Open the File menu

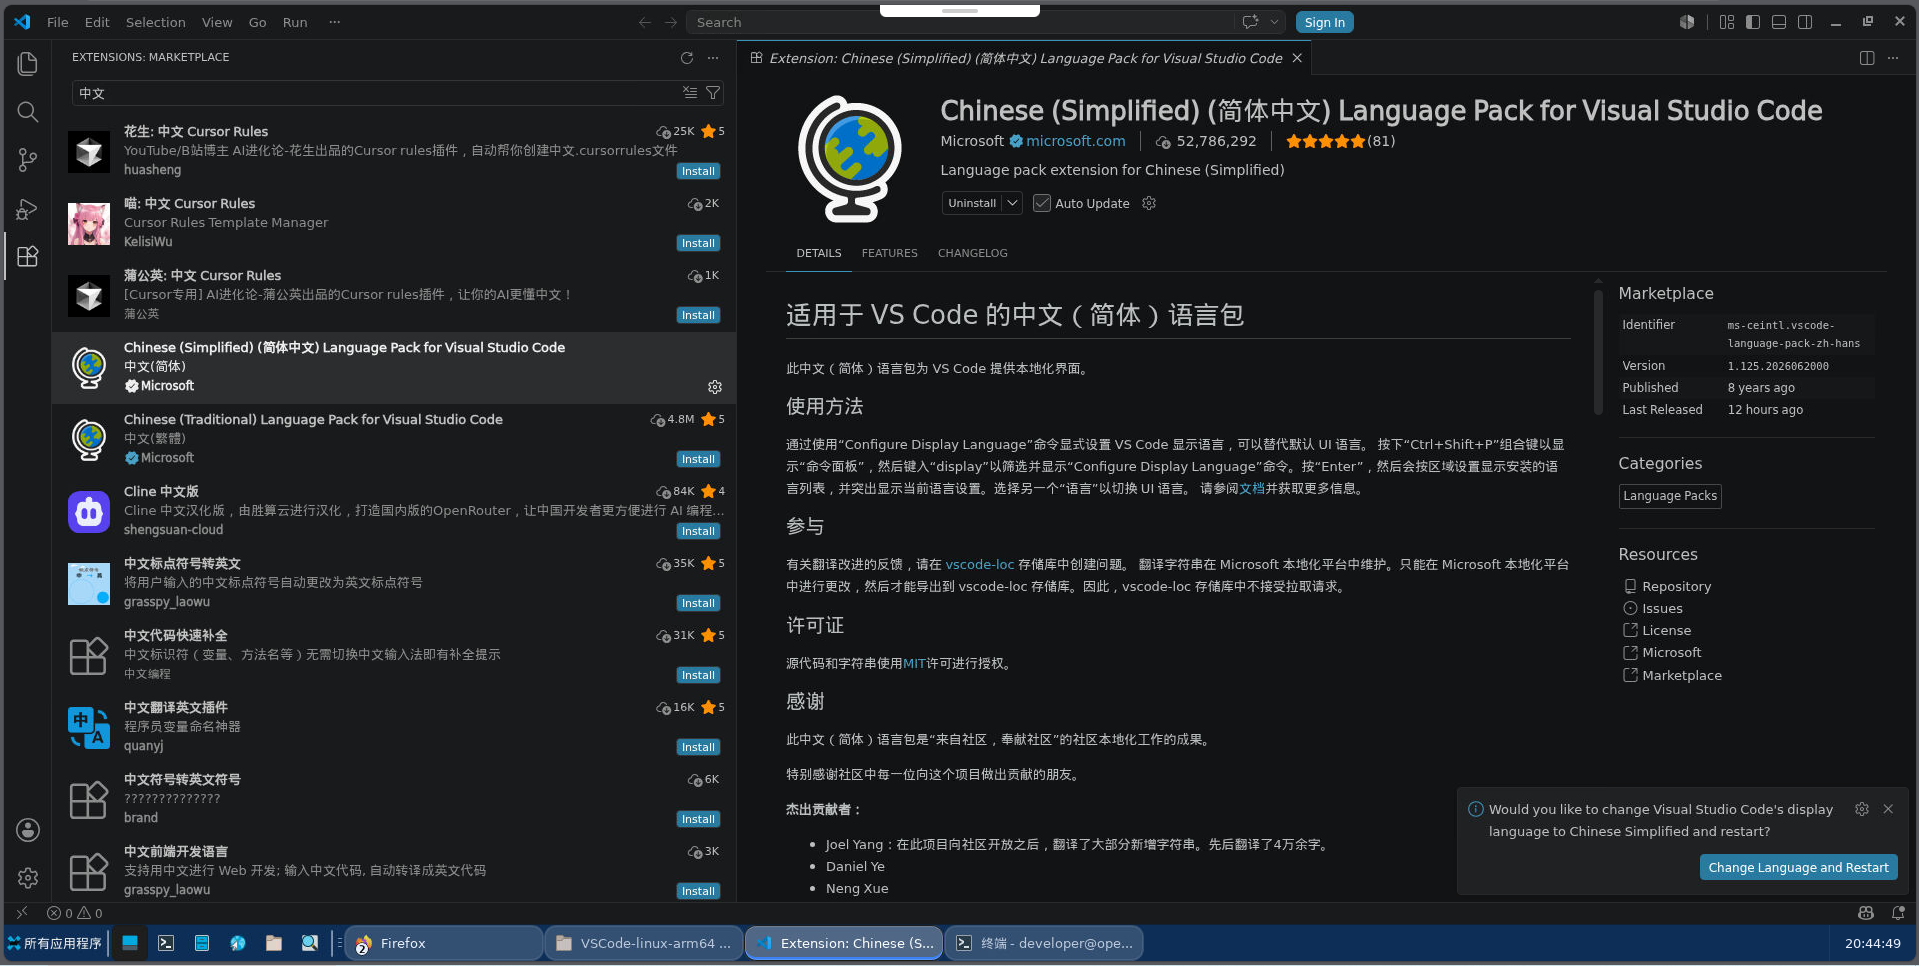pyautogui.click(x=58, y=22)
